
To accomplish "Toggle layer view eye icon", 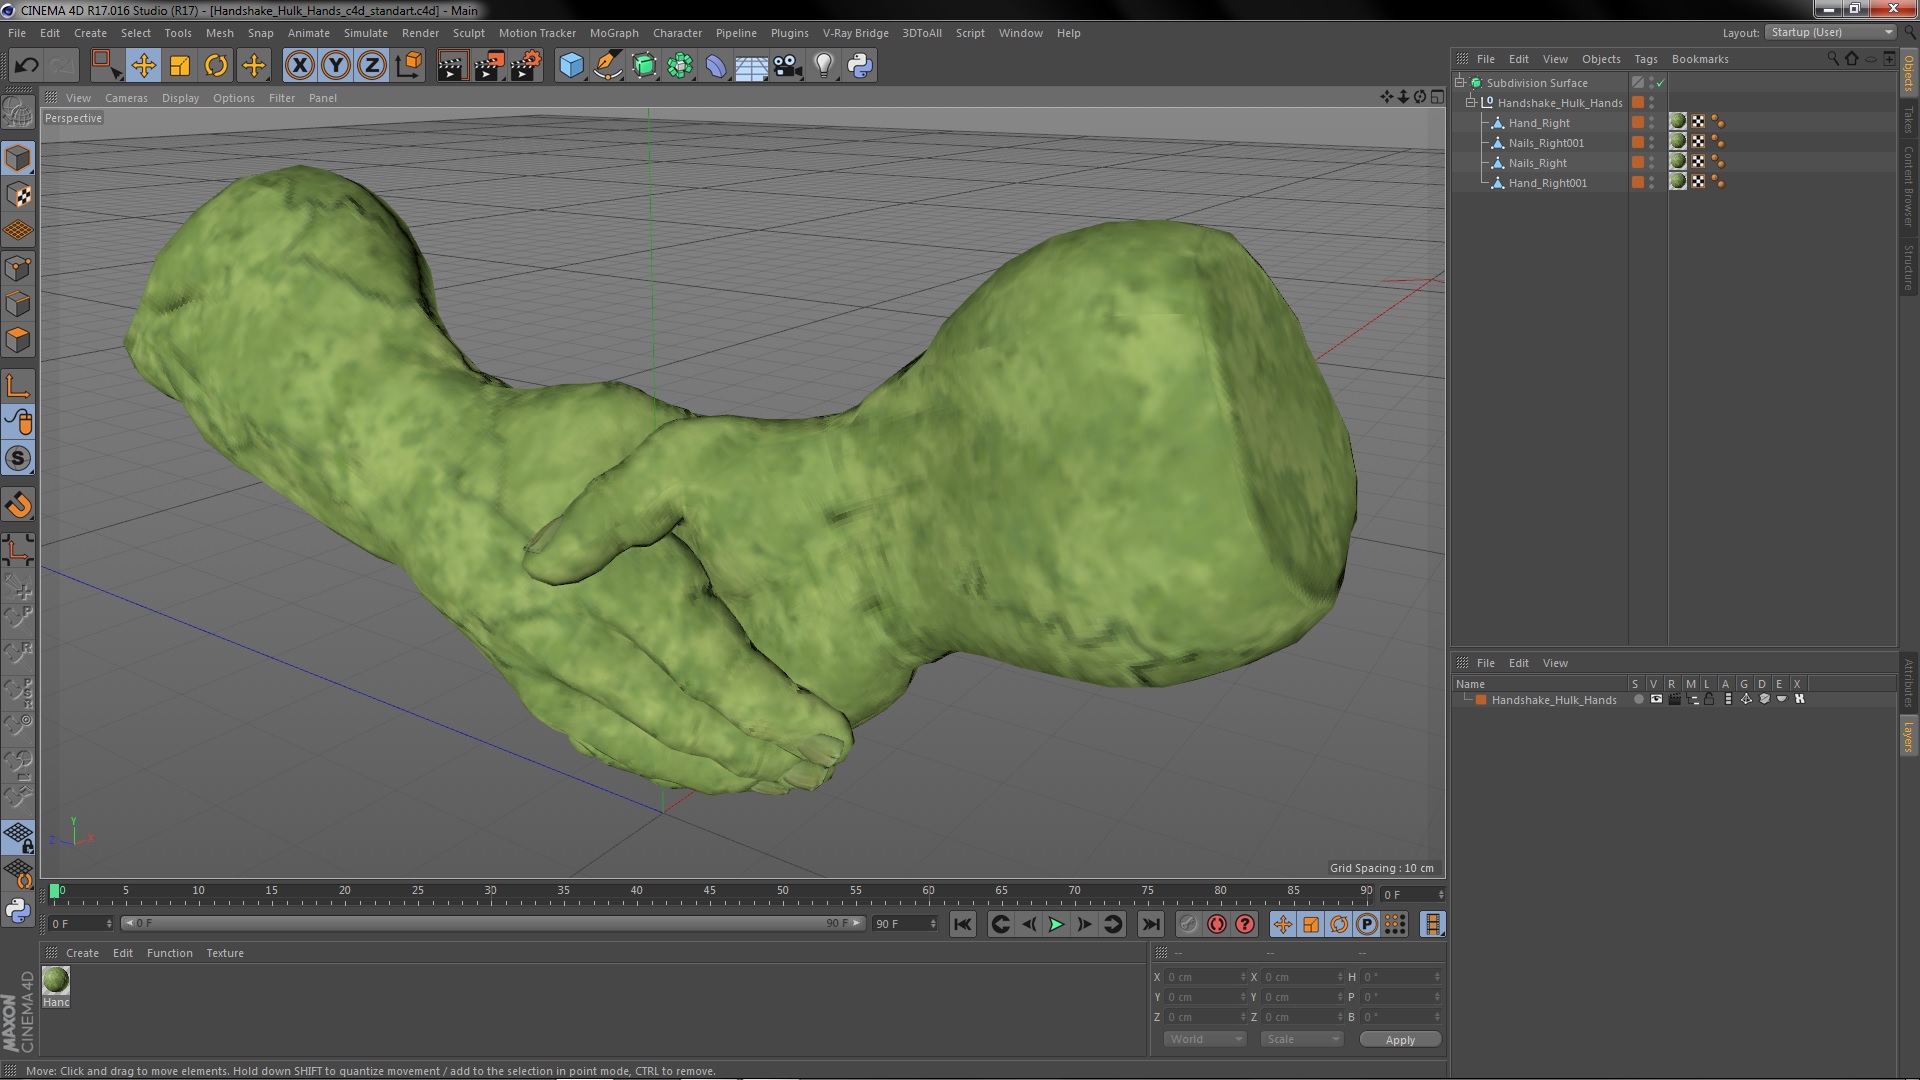I will tap(1656, 699).
